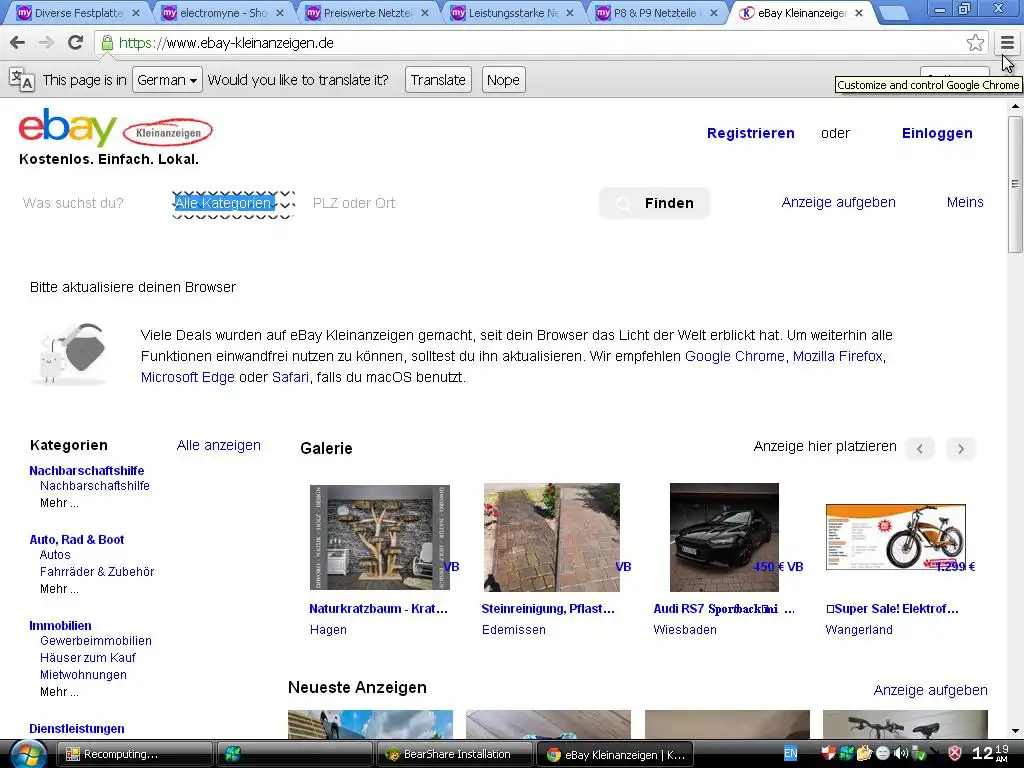This screenshot has width=1024, height=768.
Task: Open the German language dropdown
Action: pos(167,80)
